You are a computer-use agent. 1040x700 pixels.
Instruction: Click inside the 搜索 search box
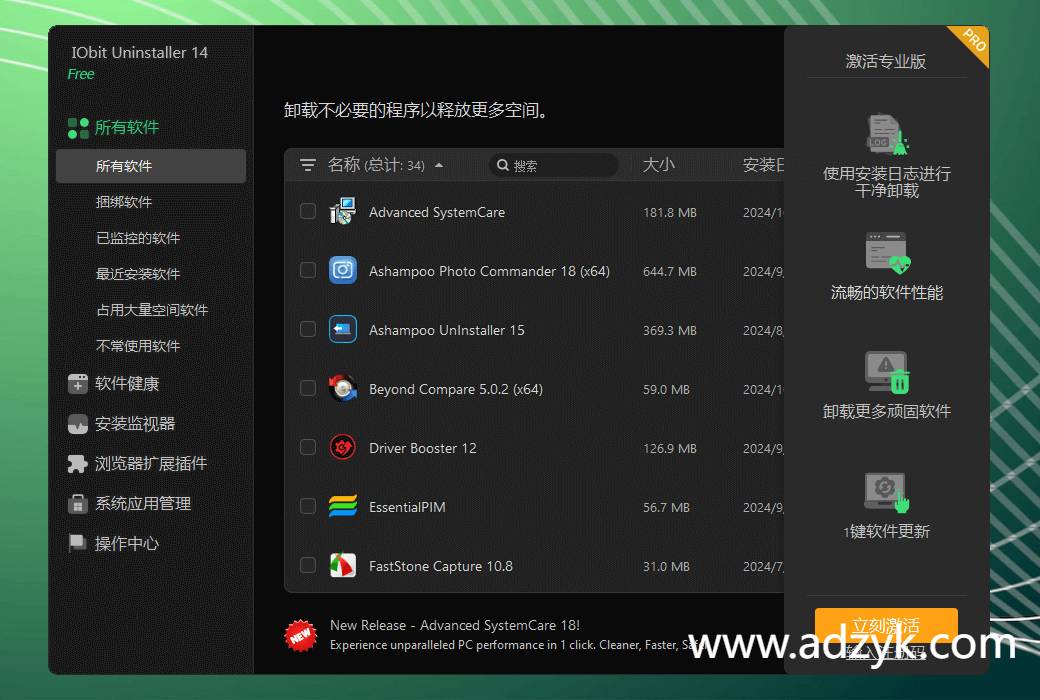click(x=553, y=165)
